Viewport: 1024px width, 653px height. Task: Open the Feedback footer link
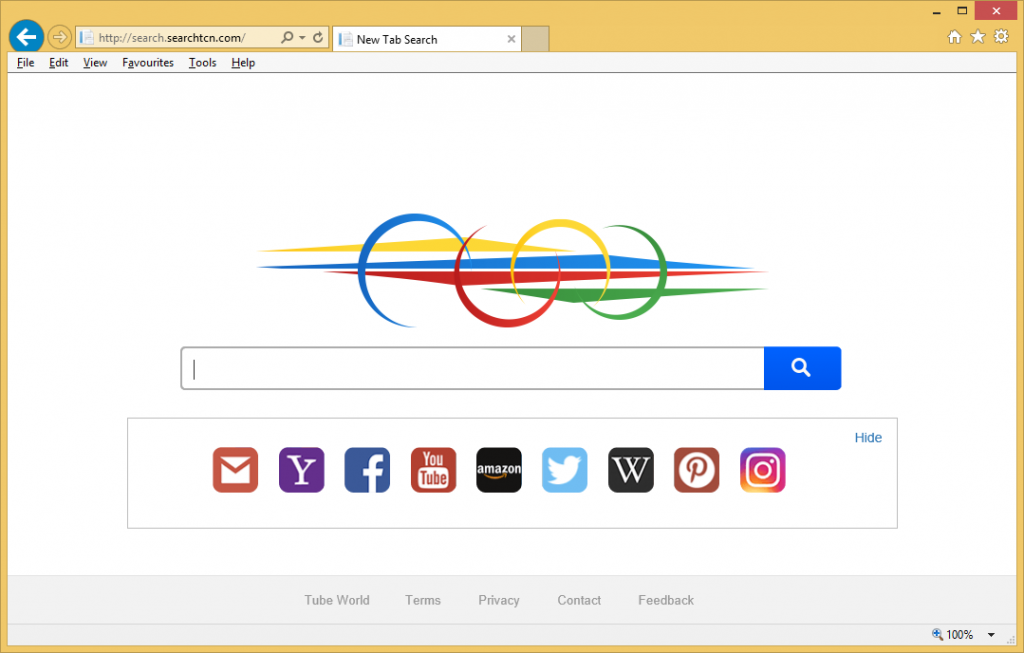666,600
